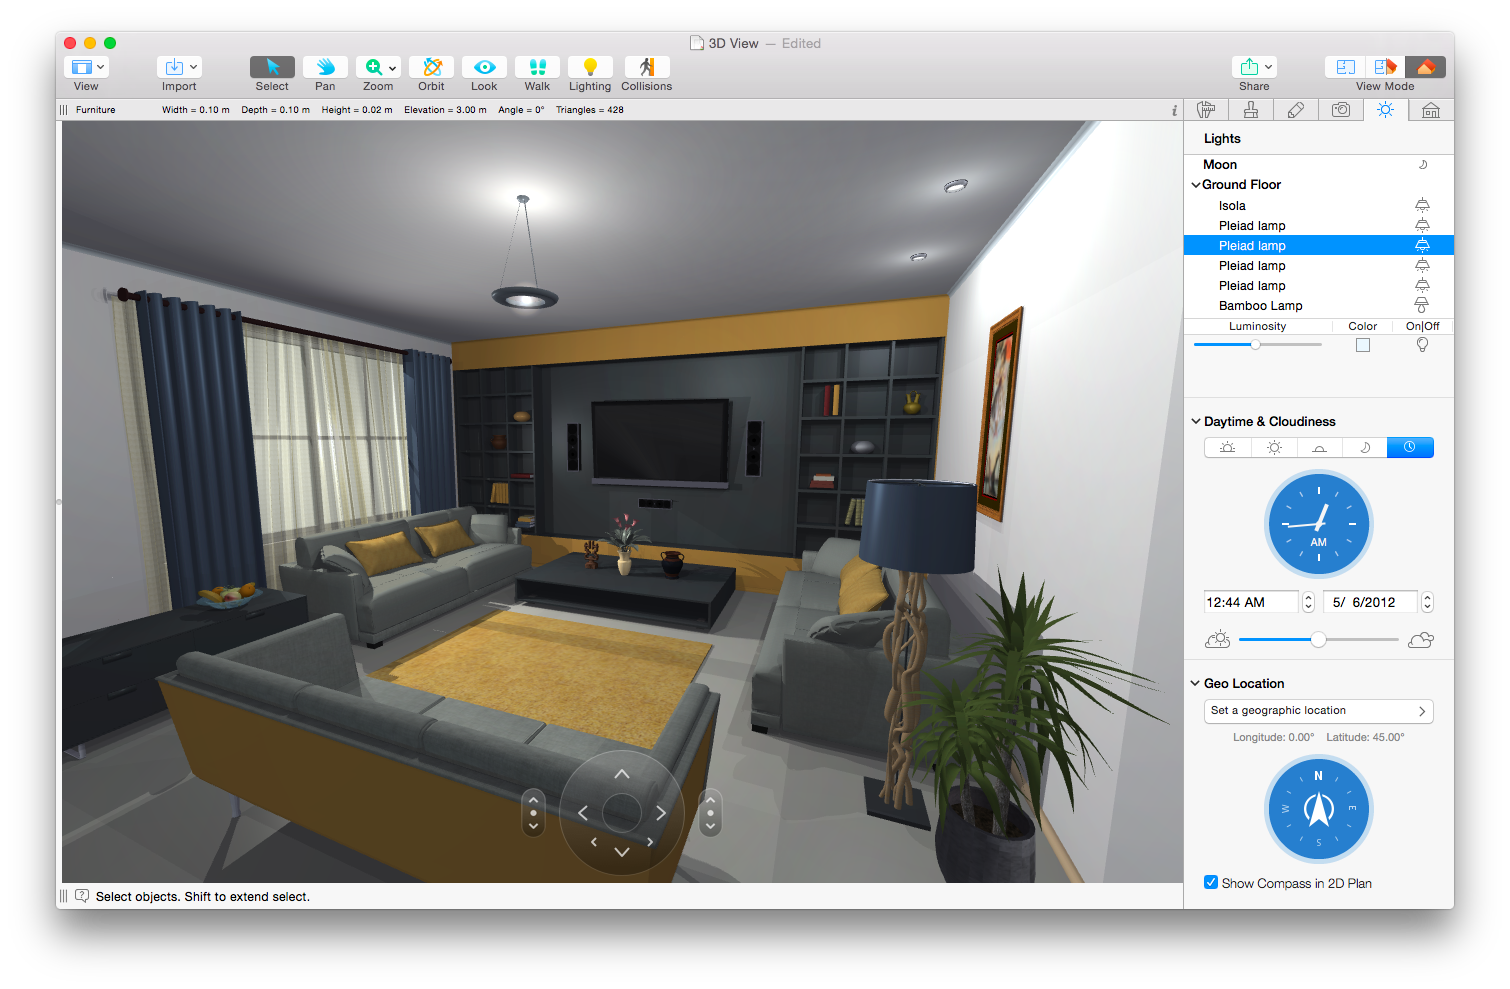
Task: Collapse the Daytime & Cloudiness section
Action: [1196, 421]
